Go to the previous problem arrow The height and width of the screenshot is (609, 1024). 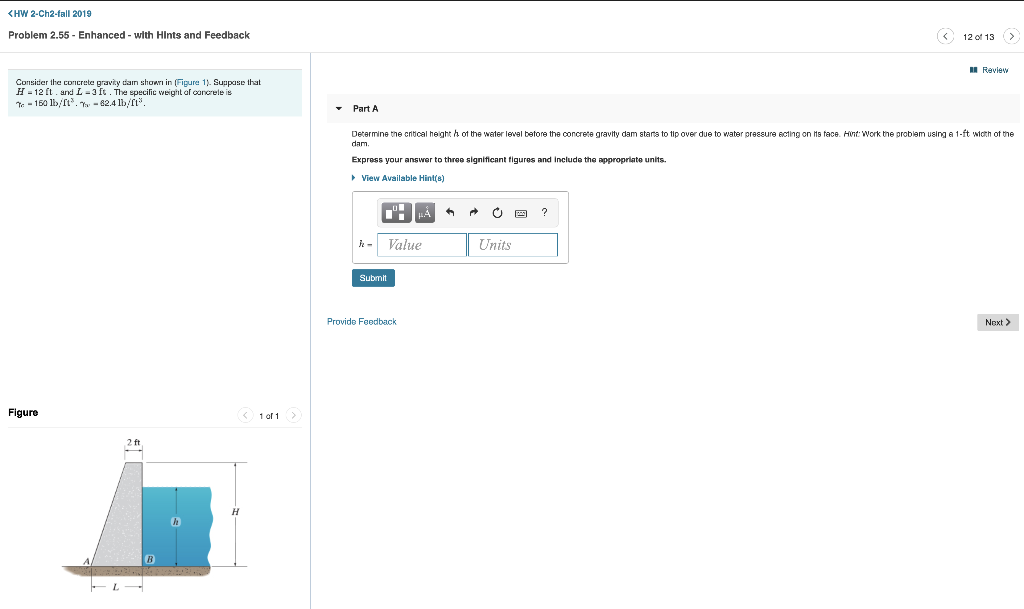[945, 37]
